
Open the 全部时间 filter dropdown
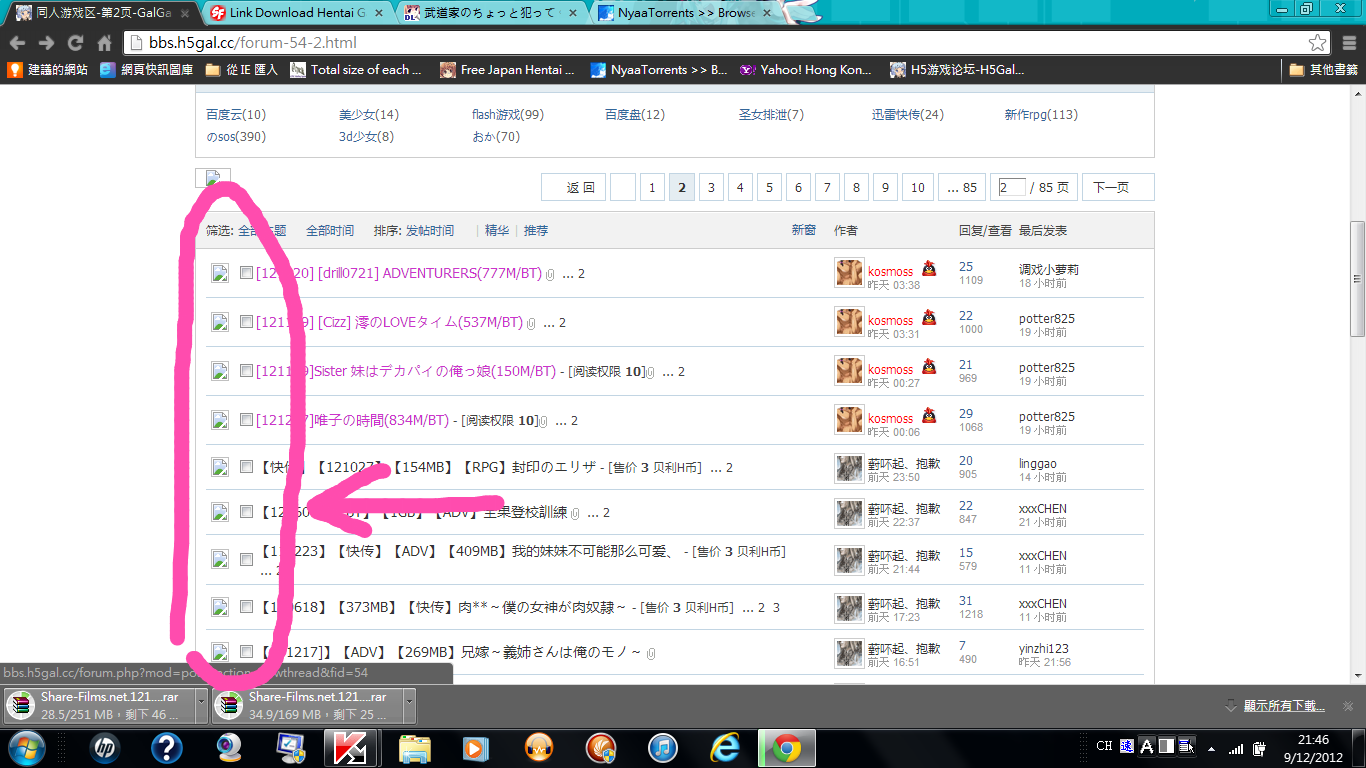click(329, 231)
